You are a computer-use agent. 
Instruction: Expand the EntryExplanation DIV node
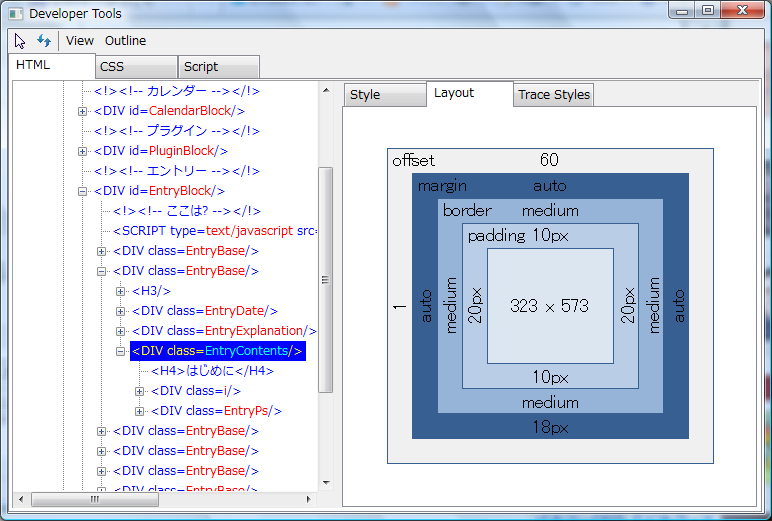pos(120,331)
